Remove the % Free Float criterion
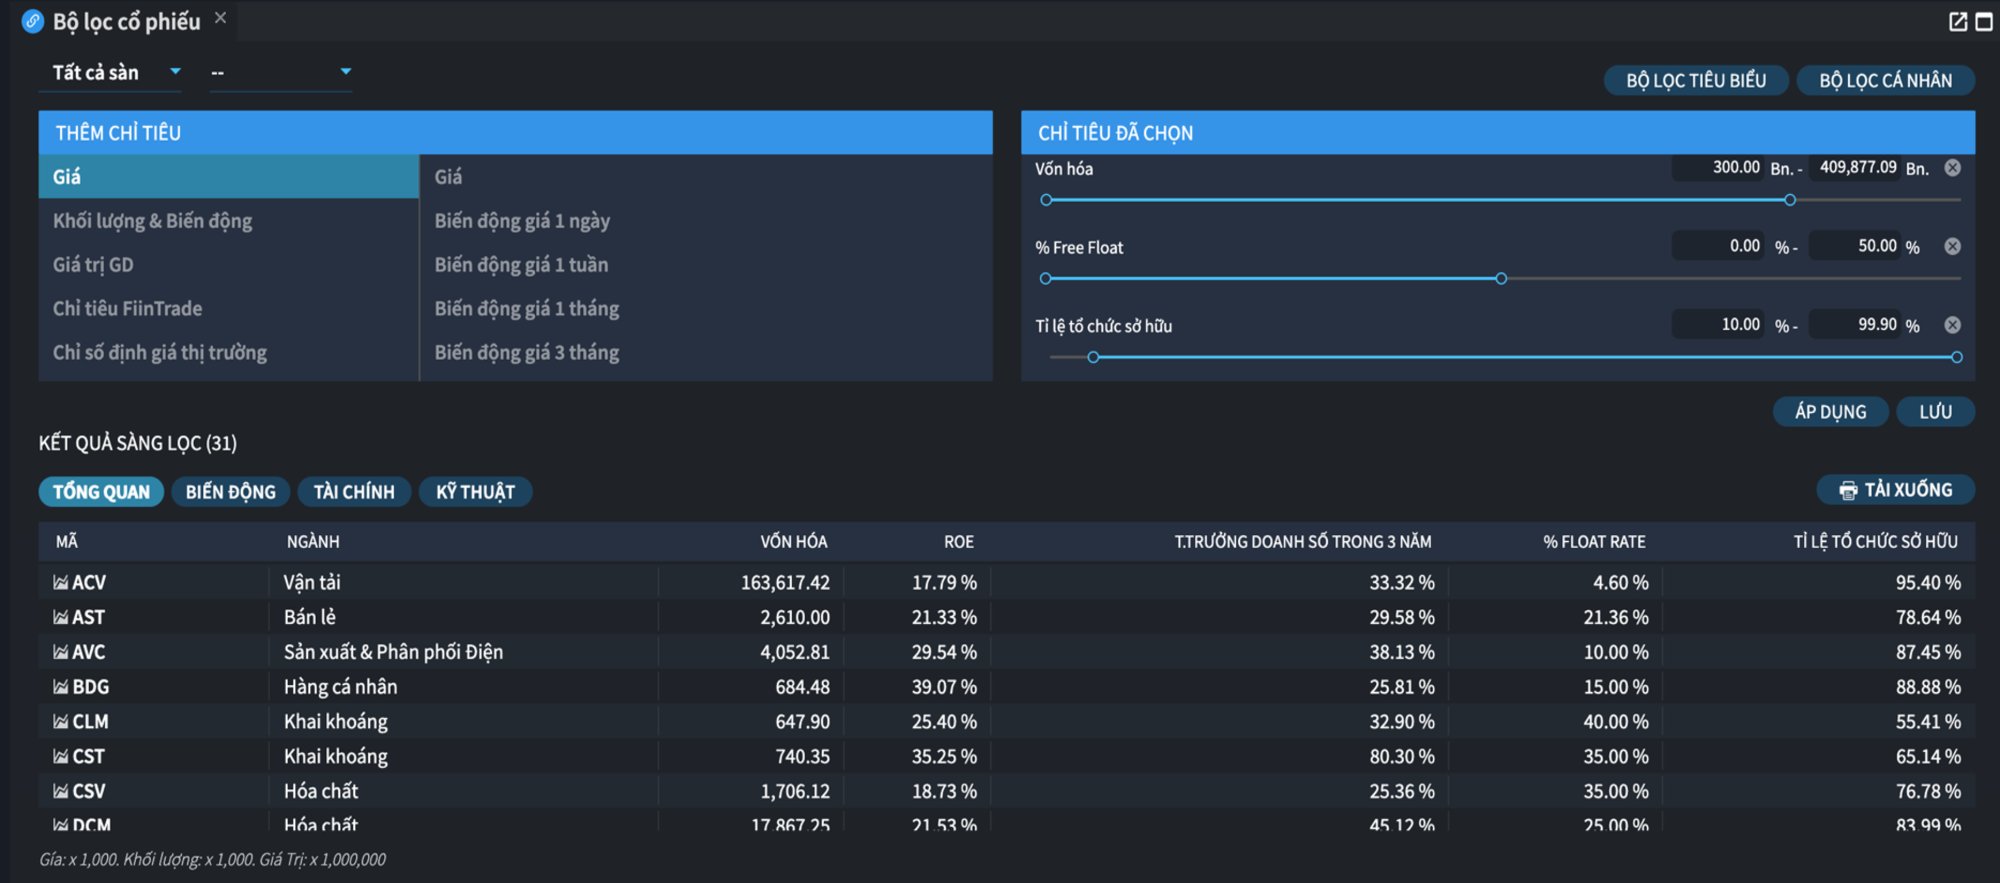This screenshot has width=2000, height=883. click(x=1952, y=246)
